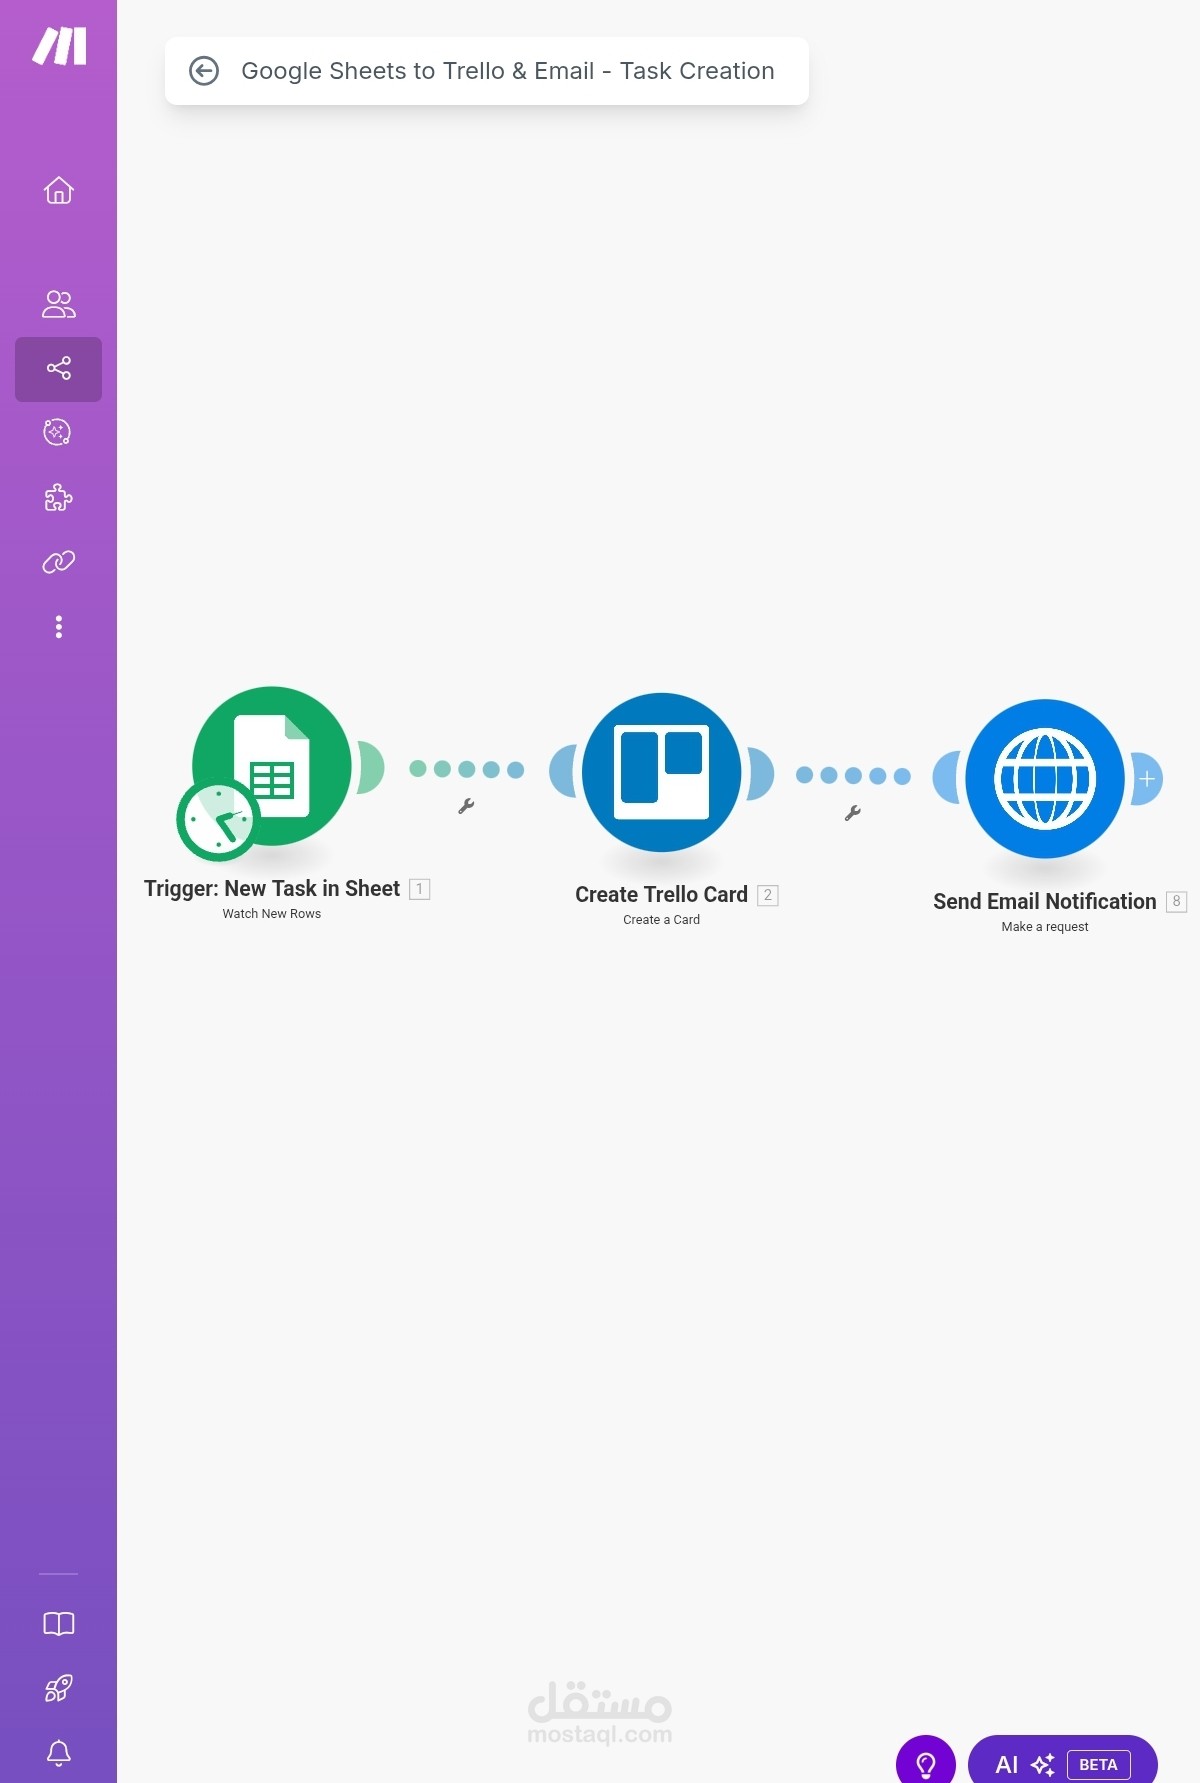Click the 'Watch New Rows' subtitle
The height and width of the screenshot is (1783, 1200).
pos(272,914)
